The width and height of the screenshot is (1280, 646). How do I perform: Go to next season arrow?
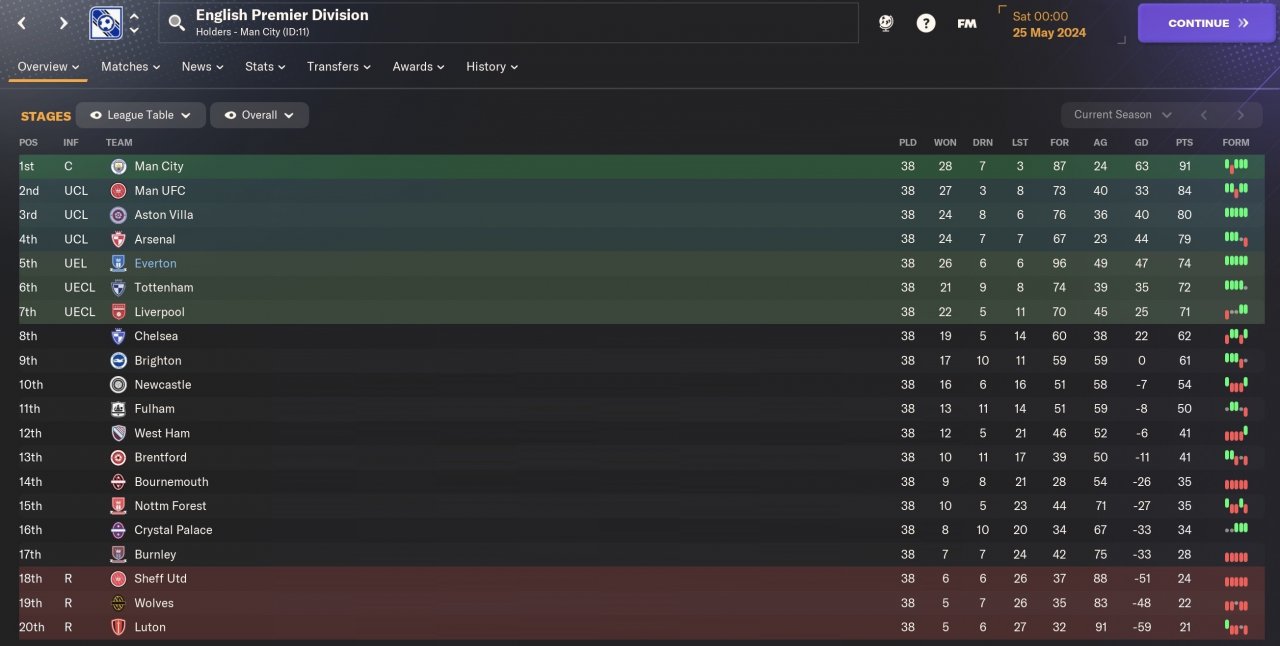1241,115
